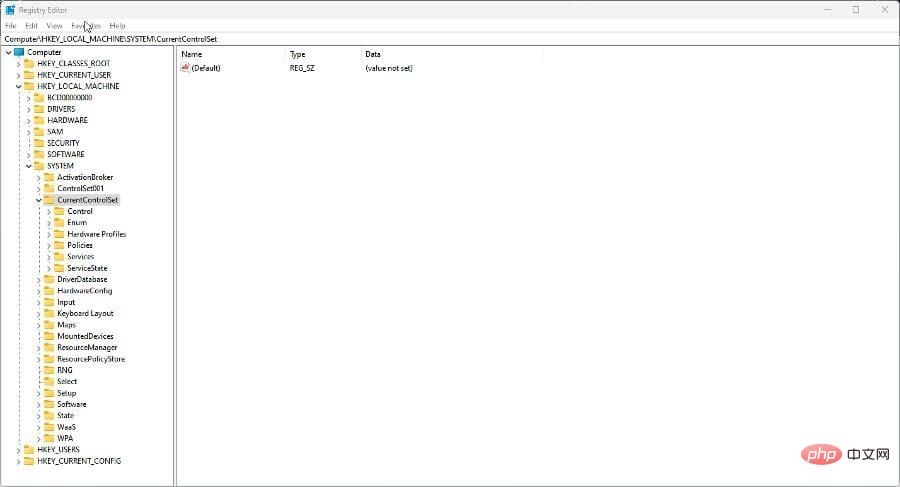
Task: Expand the HKEY_CURRENT_CONFIG chevron
Action: click(18, 461)
